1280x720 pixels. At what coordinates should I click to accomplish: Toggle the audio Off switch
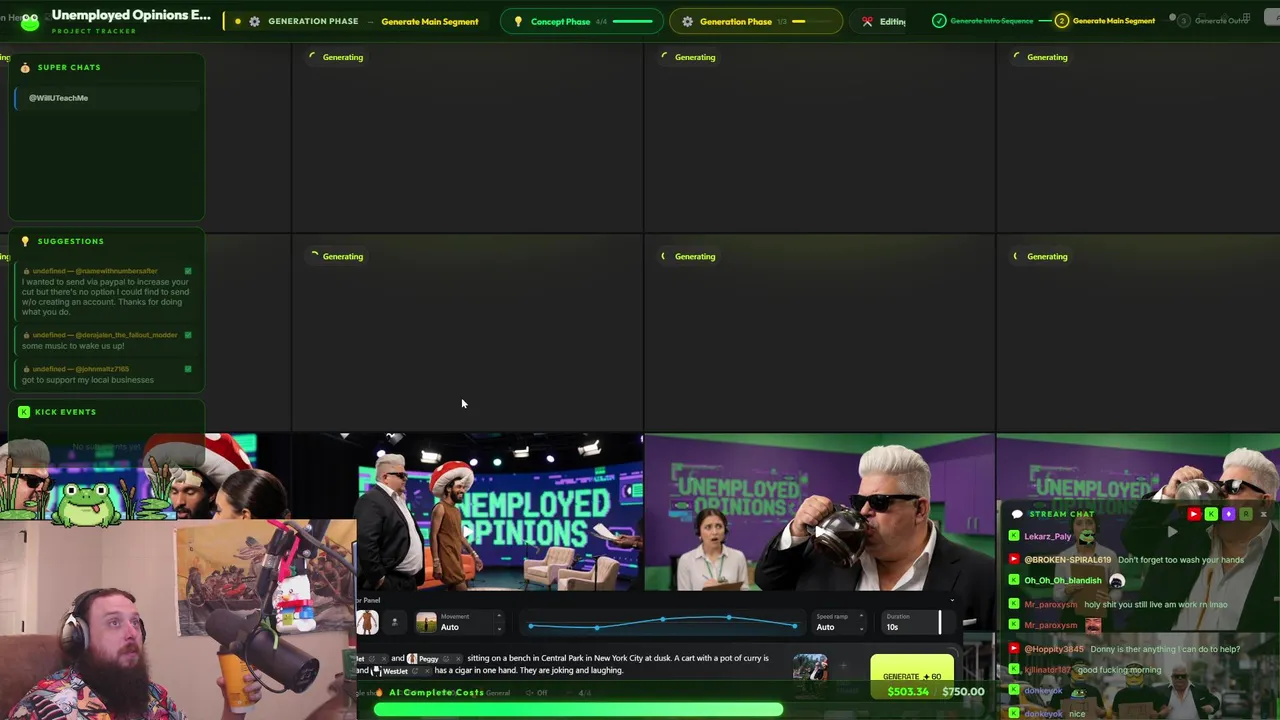538,693
